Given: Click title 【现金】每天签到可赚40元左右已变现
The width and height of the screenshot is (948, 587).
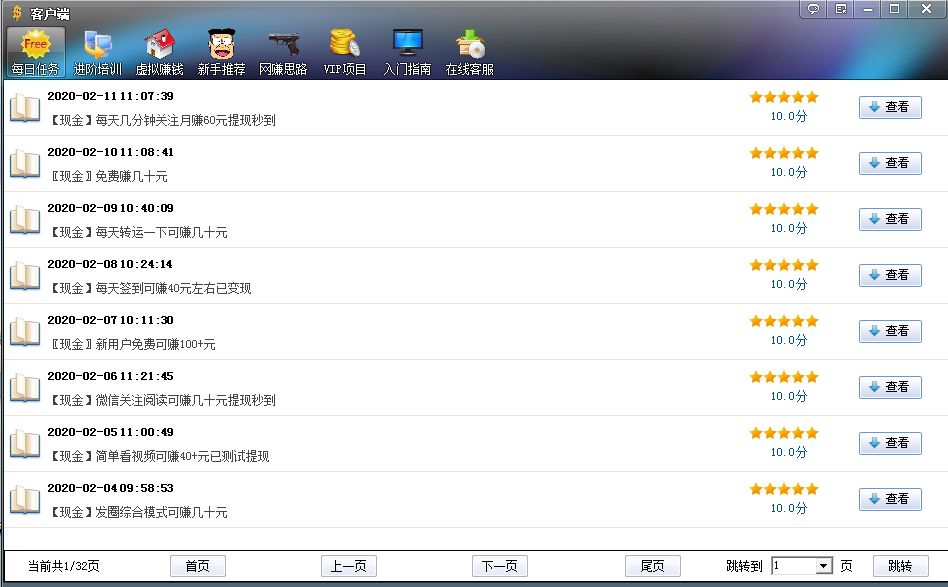Looking at the screenshot, I should (149, 288).
